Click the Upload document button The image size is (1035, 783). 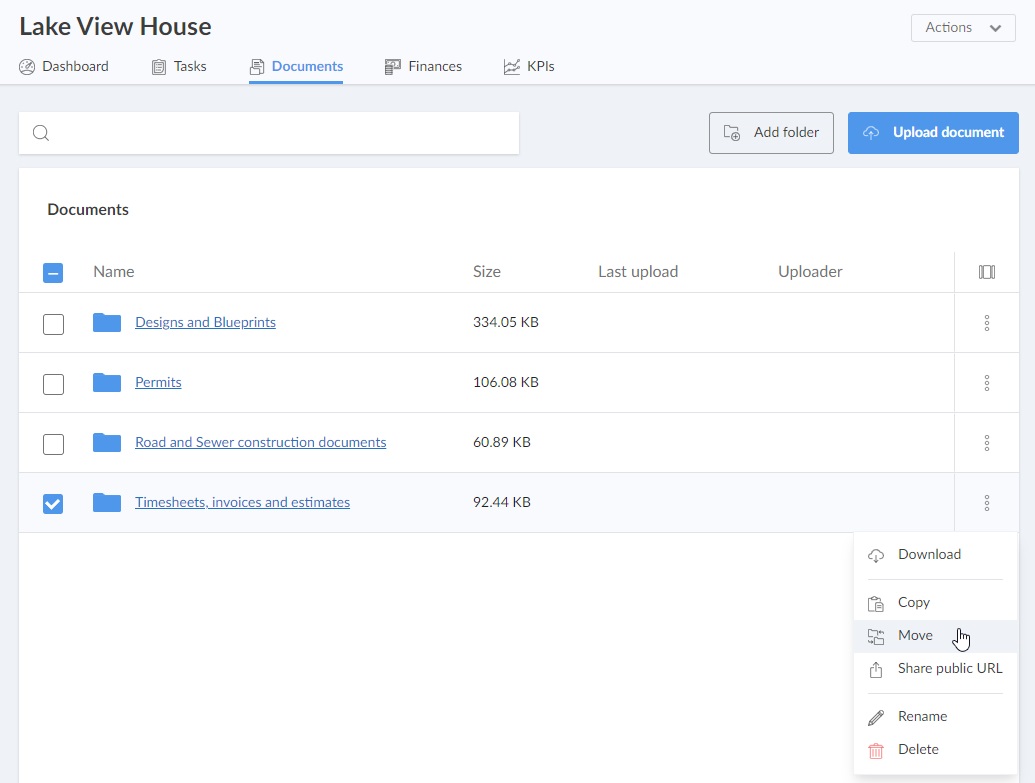point(933,133)
